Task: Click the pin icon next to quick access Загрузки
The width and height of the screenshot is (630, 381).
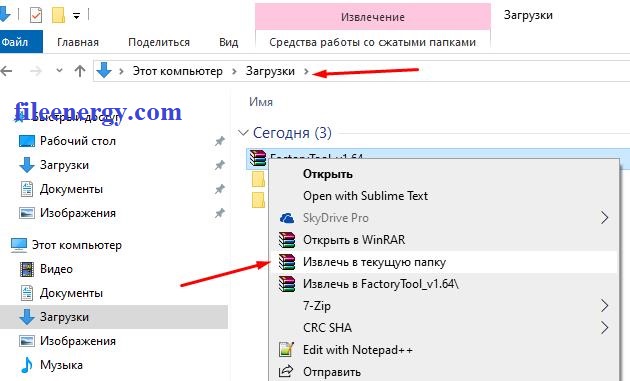Action: [219, 165]
